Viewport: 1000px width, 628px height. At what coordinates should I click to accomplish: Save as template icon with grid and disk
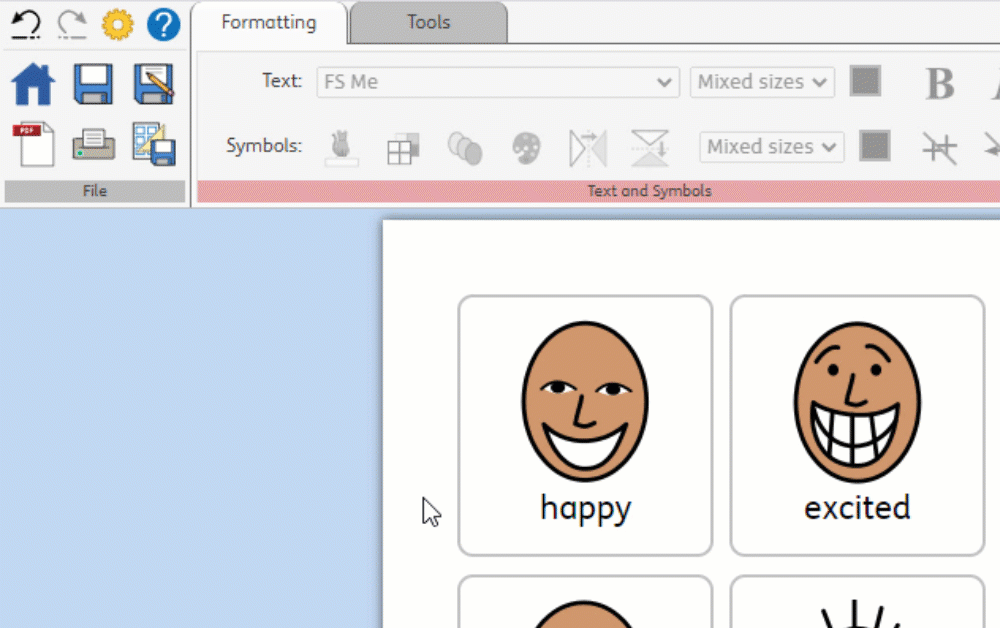point(154,145)
